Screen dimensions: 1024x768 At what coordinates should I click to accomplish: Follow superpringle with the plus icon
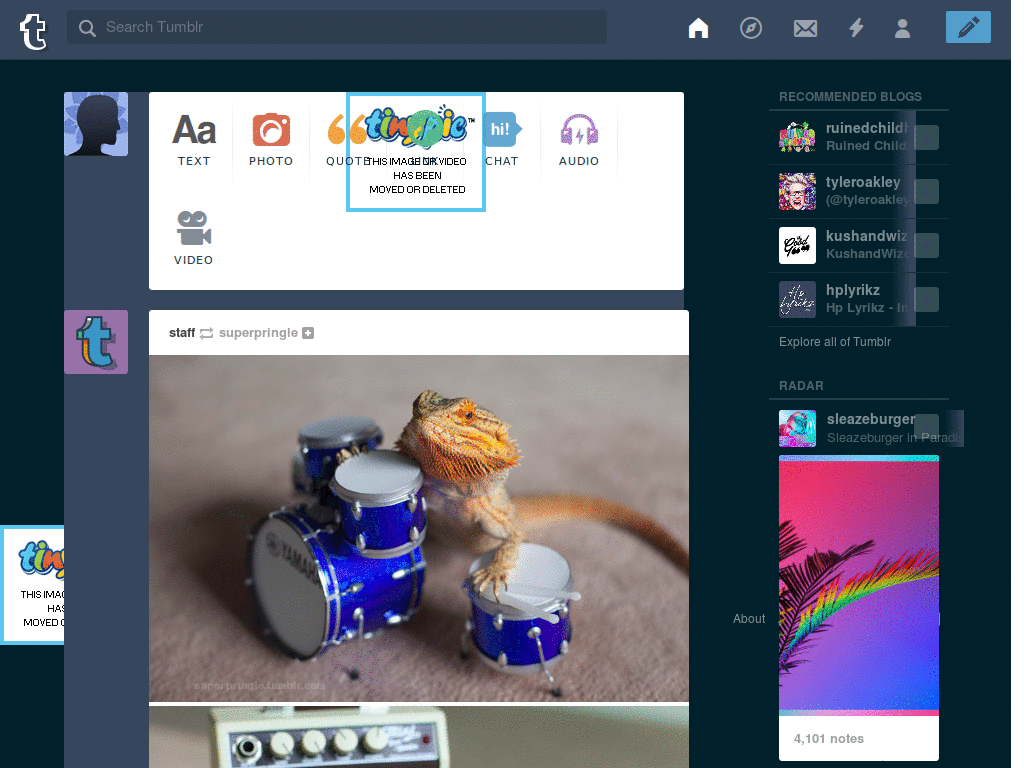(308, 333)
